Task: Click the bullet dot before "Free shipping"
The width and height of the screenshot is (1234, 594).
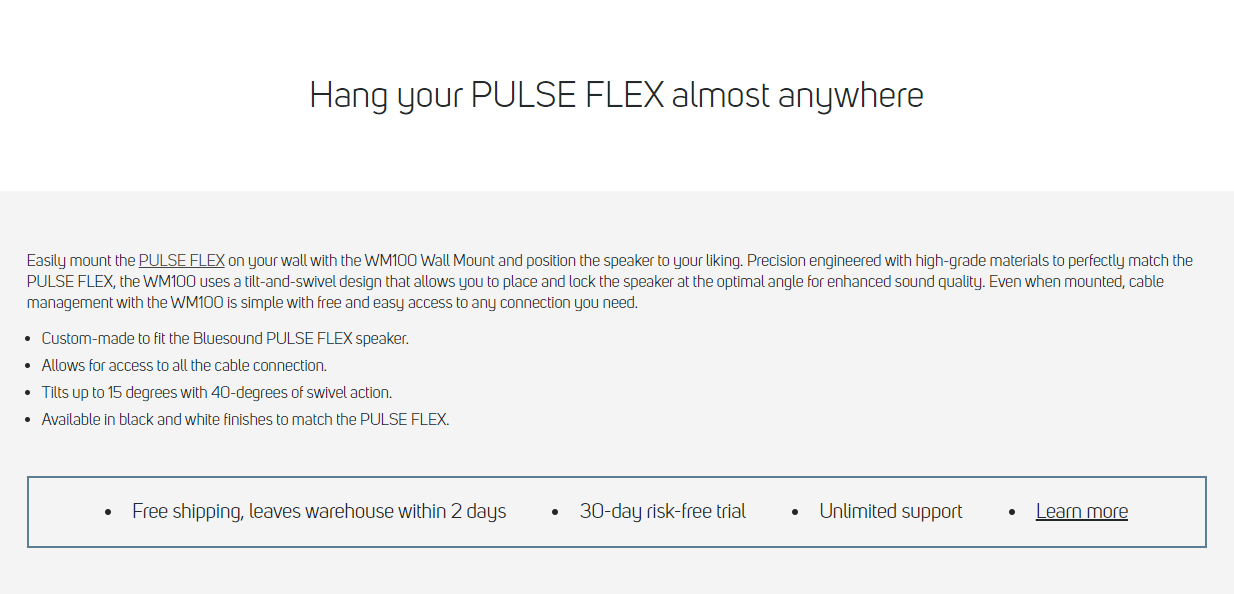Action: click(108, 513)
